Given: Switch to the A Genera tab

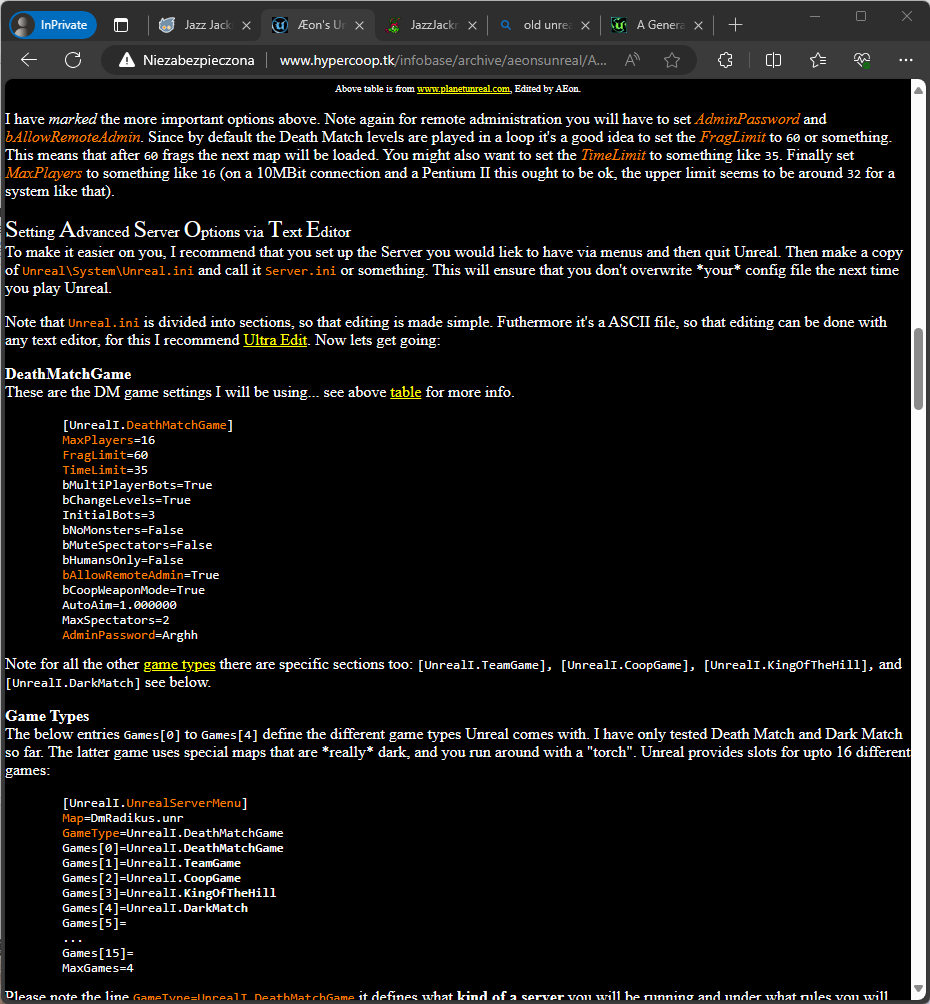Looking at the screenshot, I should pos(649,25).
